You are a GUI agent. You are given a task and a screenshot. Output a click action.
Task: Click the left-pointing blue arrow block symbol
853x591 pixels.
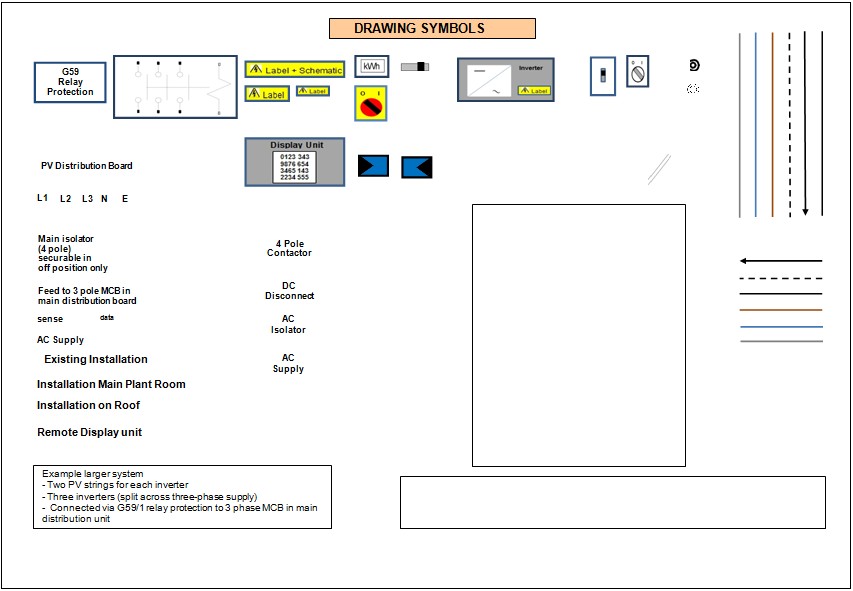(417, 167)
